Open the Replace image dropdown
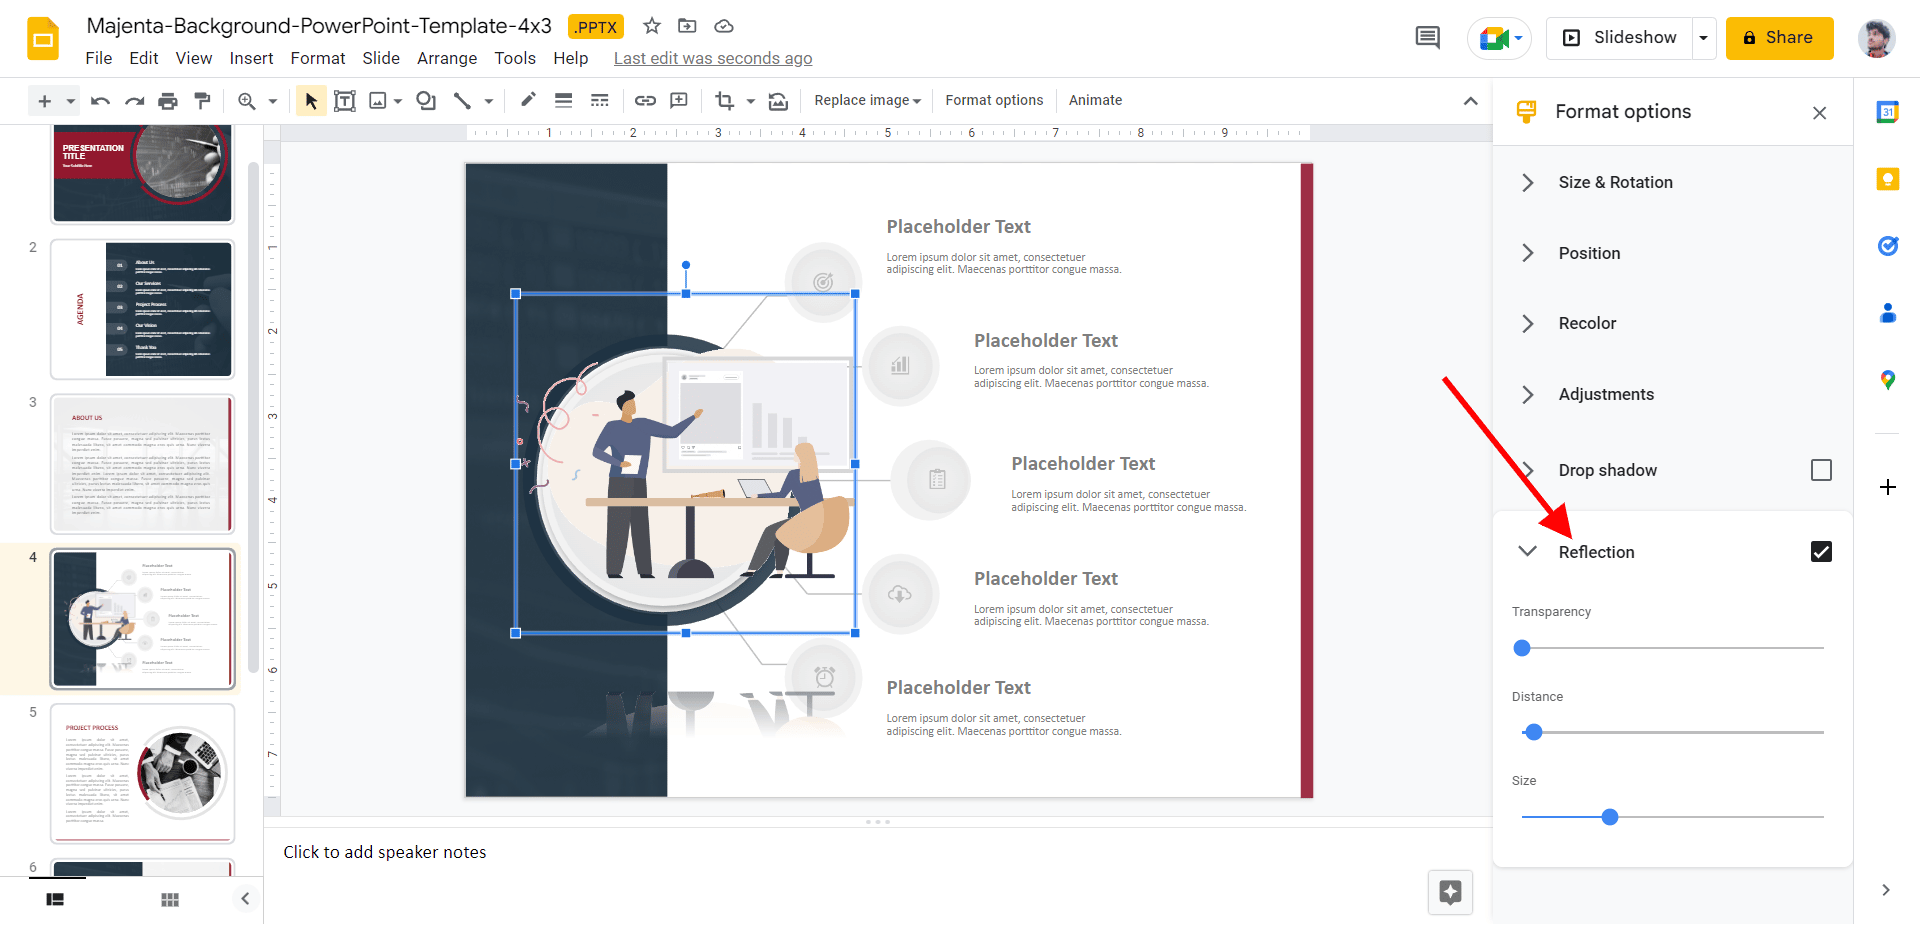The width and height of the screenshot is (1921, 925). [x=867, y=100]
